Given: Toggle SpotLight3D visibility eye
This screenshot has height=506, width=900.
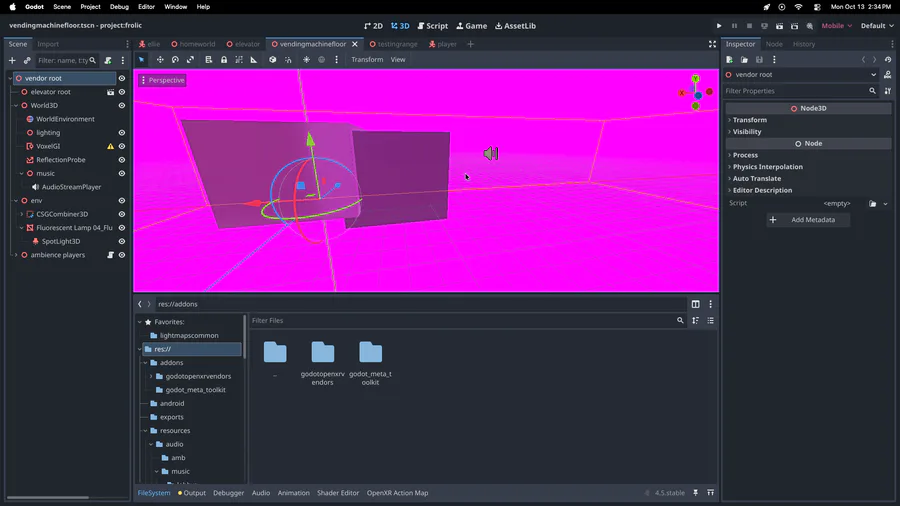Looking at the screenshot, I should point(122,242).
